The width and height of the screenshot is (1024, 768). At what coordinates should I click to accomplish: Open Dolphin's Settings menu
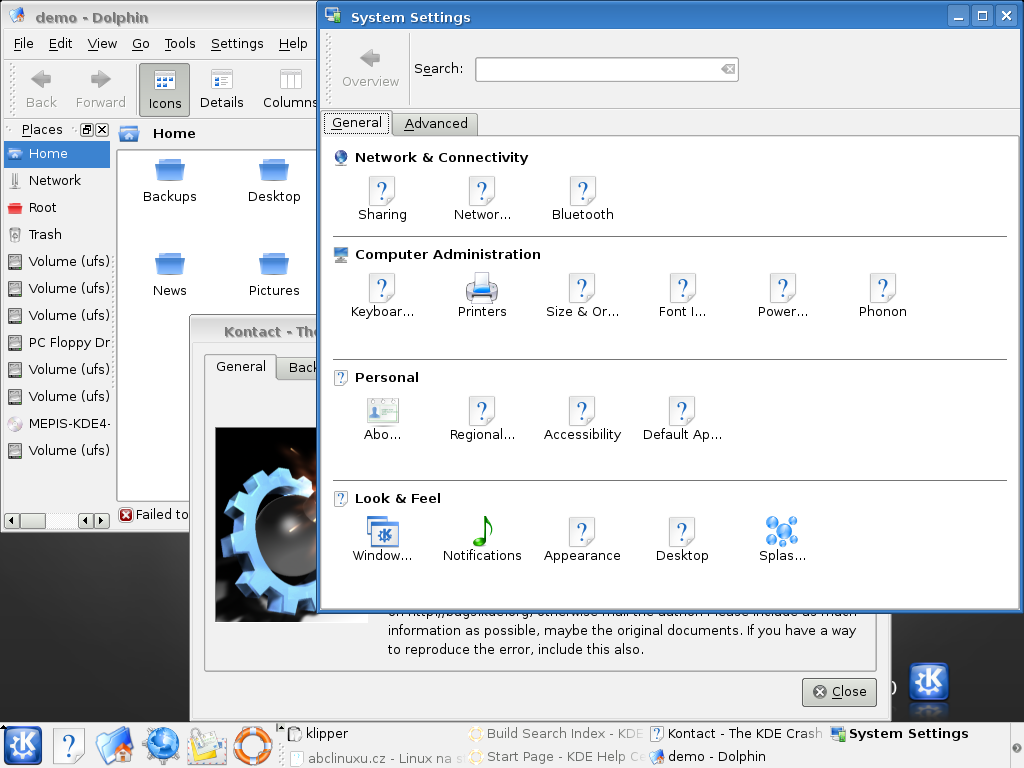[x=237, y=44]
